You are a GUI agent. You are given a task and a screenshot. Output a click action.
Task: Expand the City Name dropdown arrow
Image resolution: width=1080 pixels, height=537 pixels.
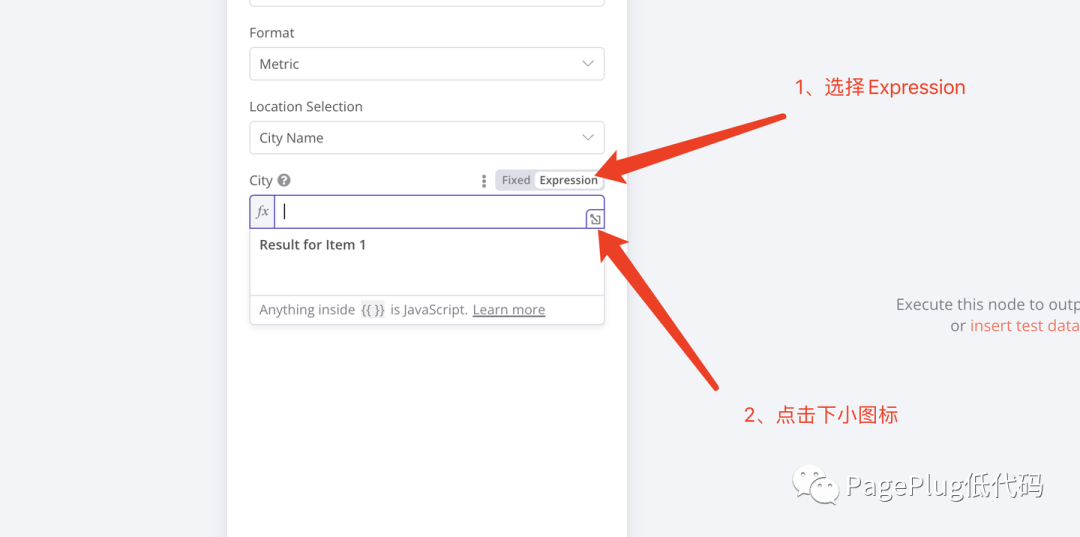coord(588,138)
